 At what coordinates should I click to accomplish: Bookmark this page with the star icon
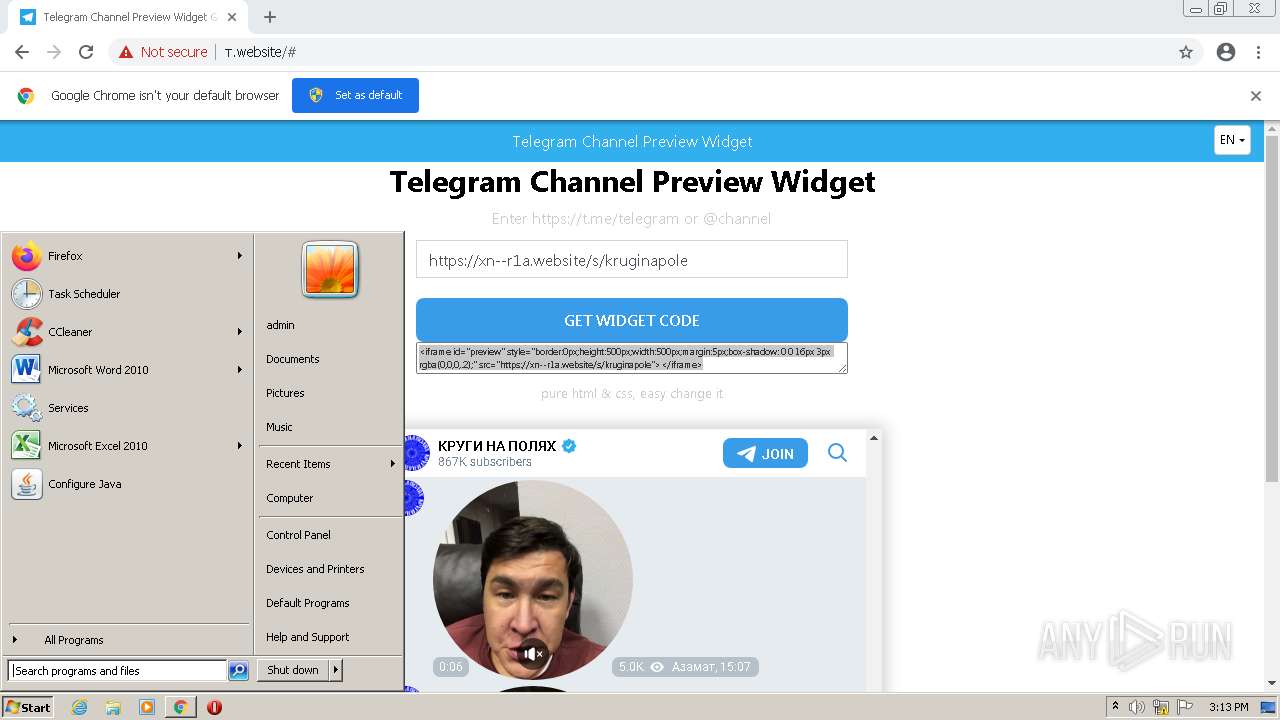coord(1186,52)
